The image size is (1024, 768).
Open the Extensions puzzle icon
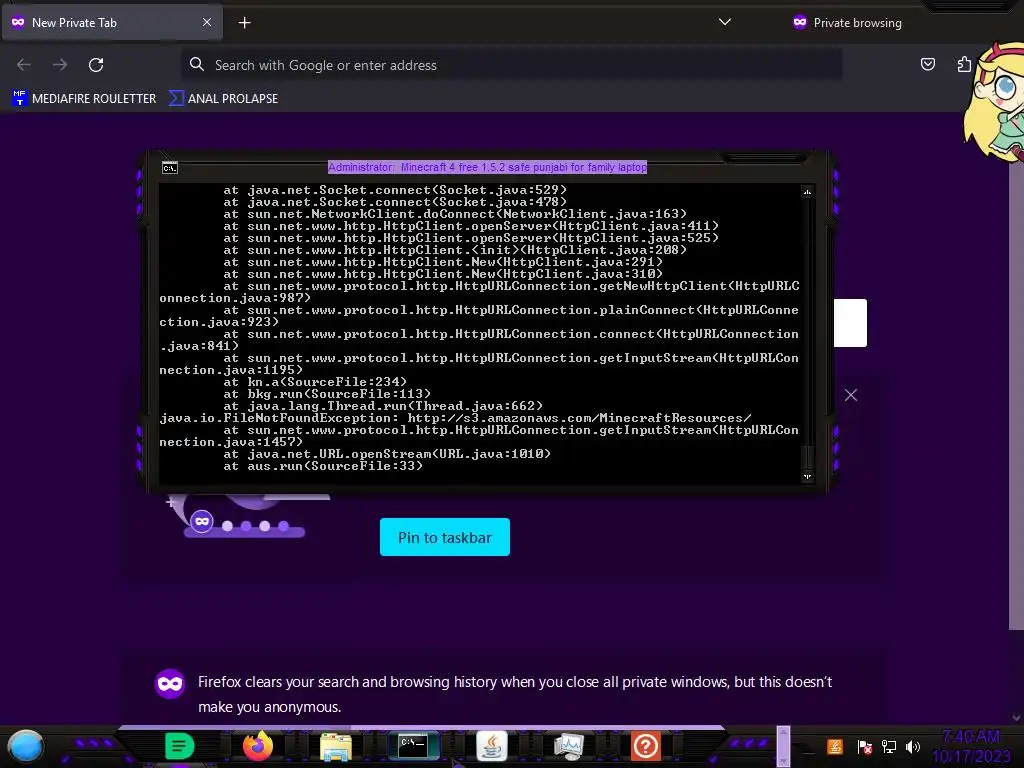964,64
